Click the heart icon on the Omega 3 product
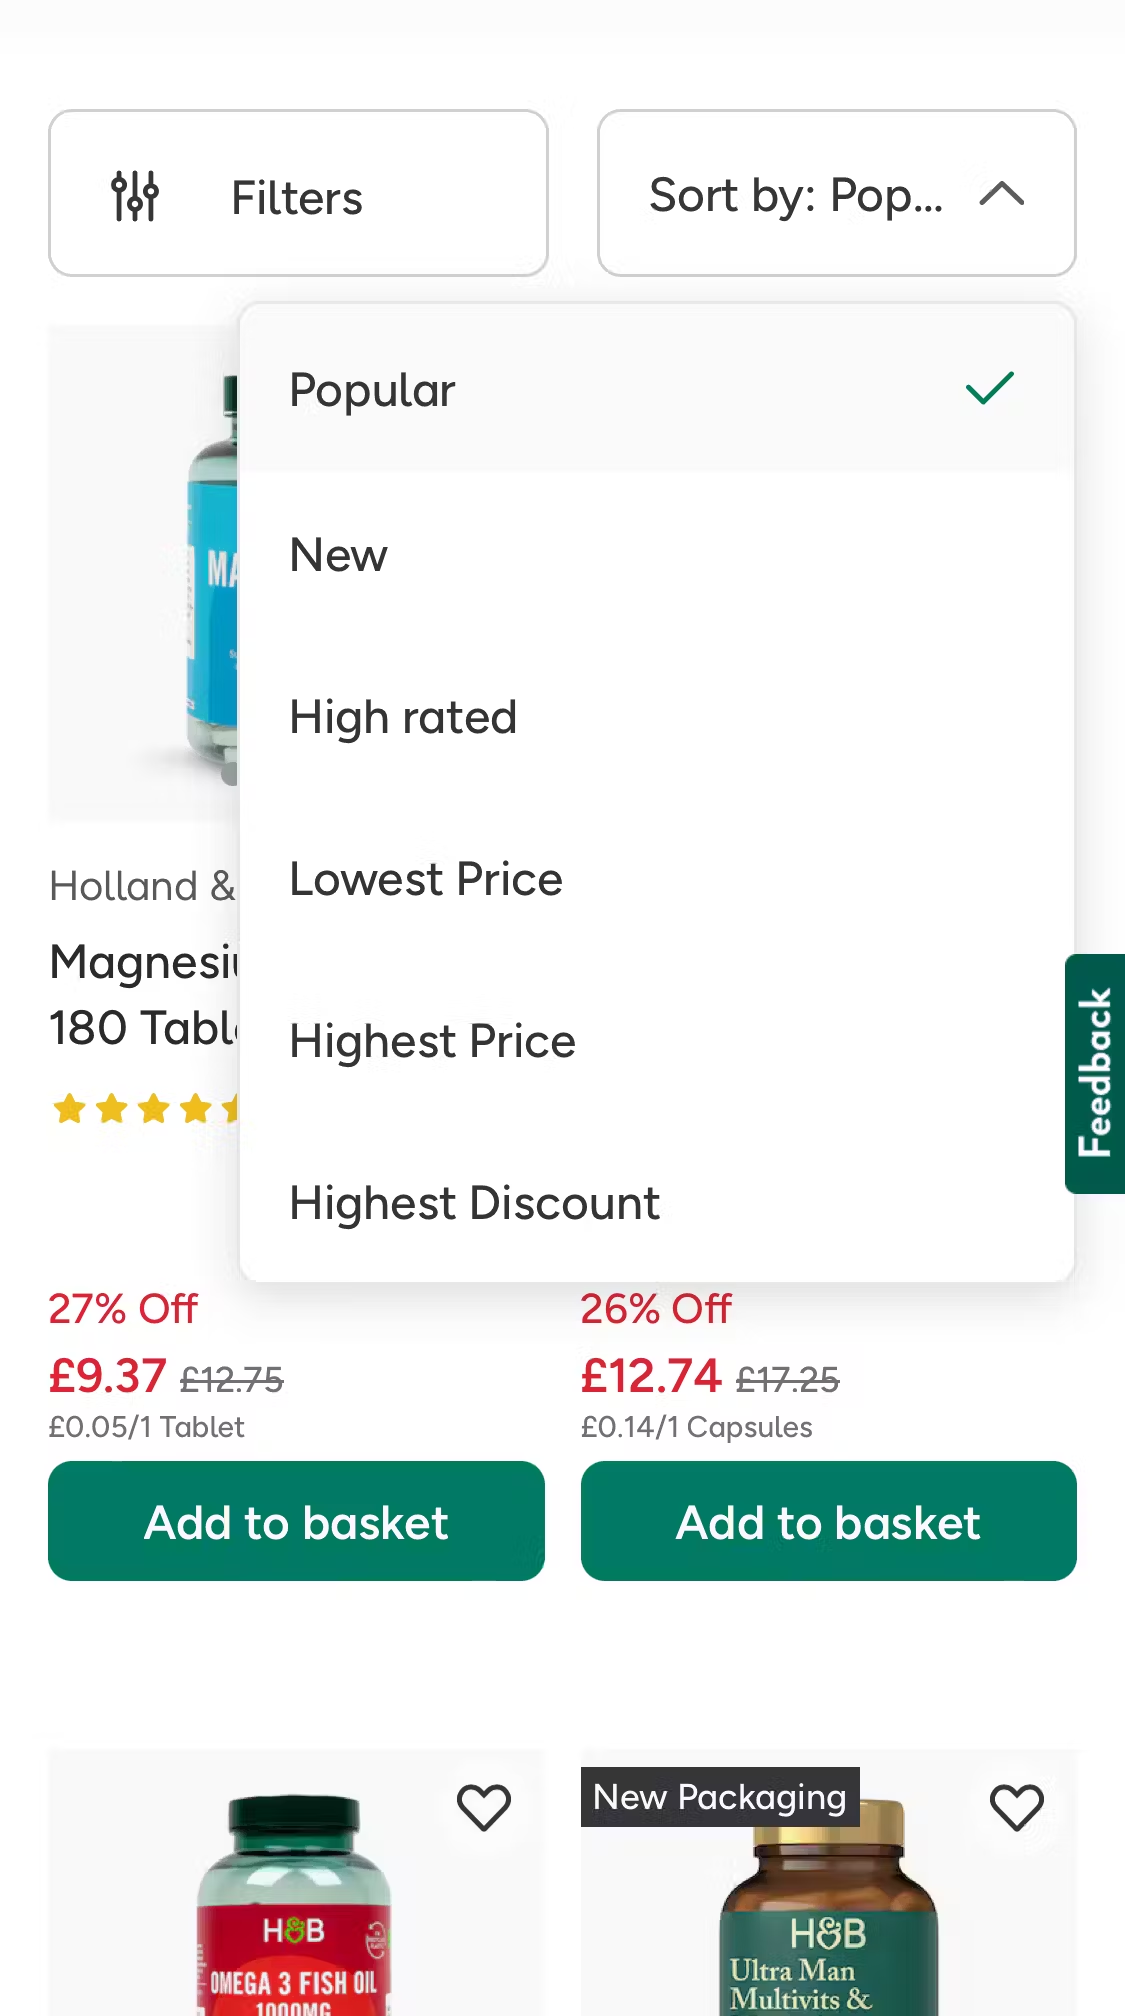 click(484, 1806)
